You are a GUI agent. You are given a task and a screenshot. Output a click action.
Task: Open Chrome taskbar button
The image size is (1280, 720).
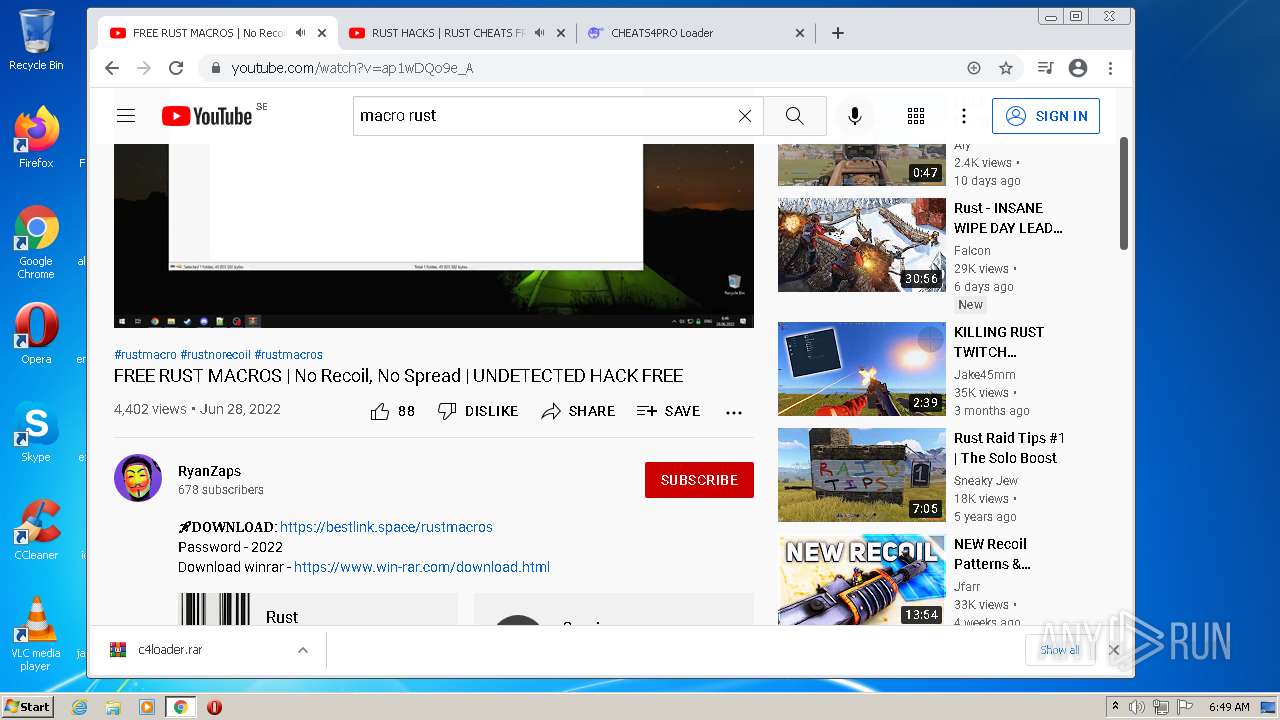180,707
